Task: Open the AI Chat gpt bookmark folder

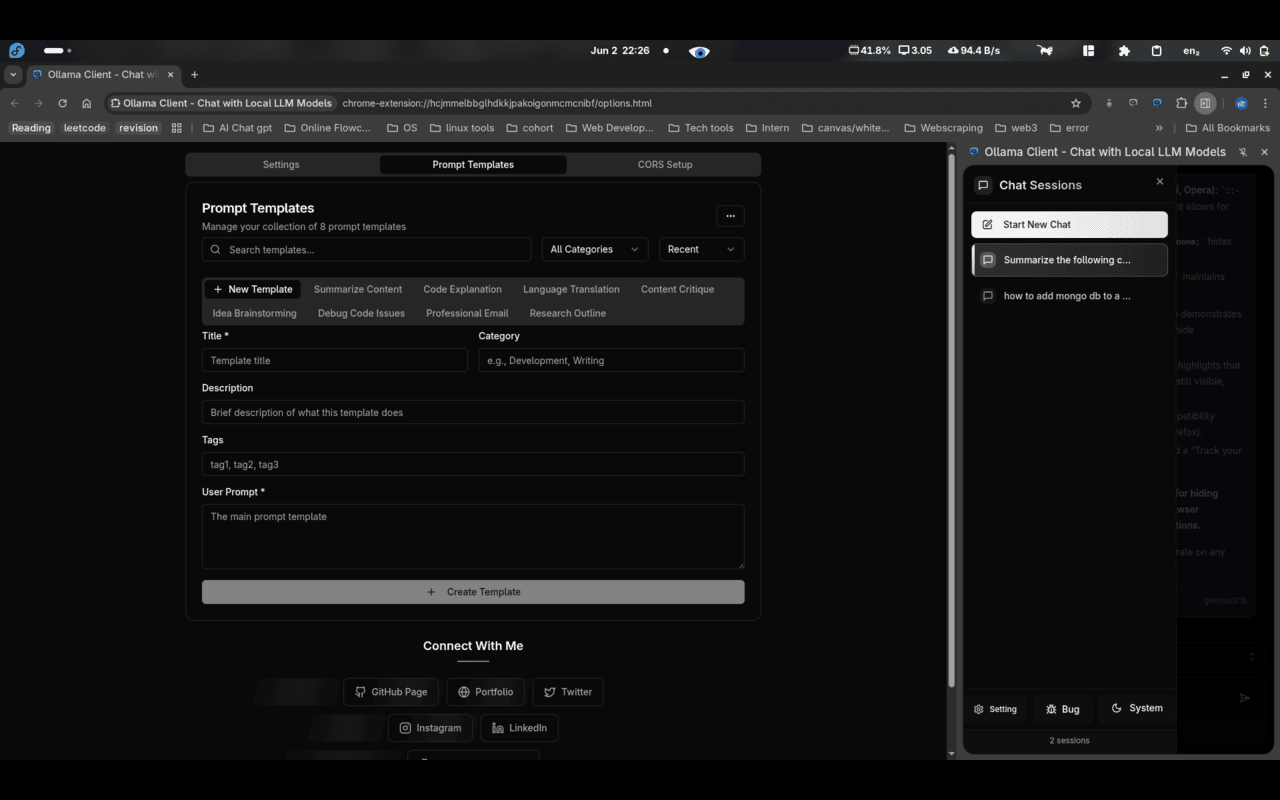Action: click(237, 128)
